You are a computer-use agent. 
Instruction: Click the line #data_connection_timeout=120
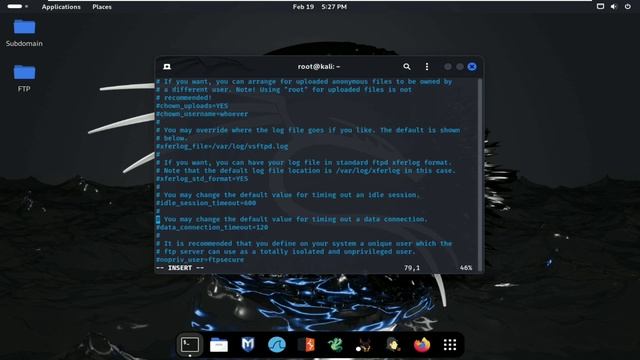coord(212,227)
